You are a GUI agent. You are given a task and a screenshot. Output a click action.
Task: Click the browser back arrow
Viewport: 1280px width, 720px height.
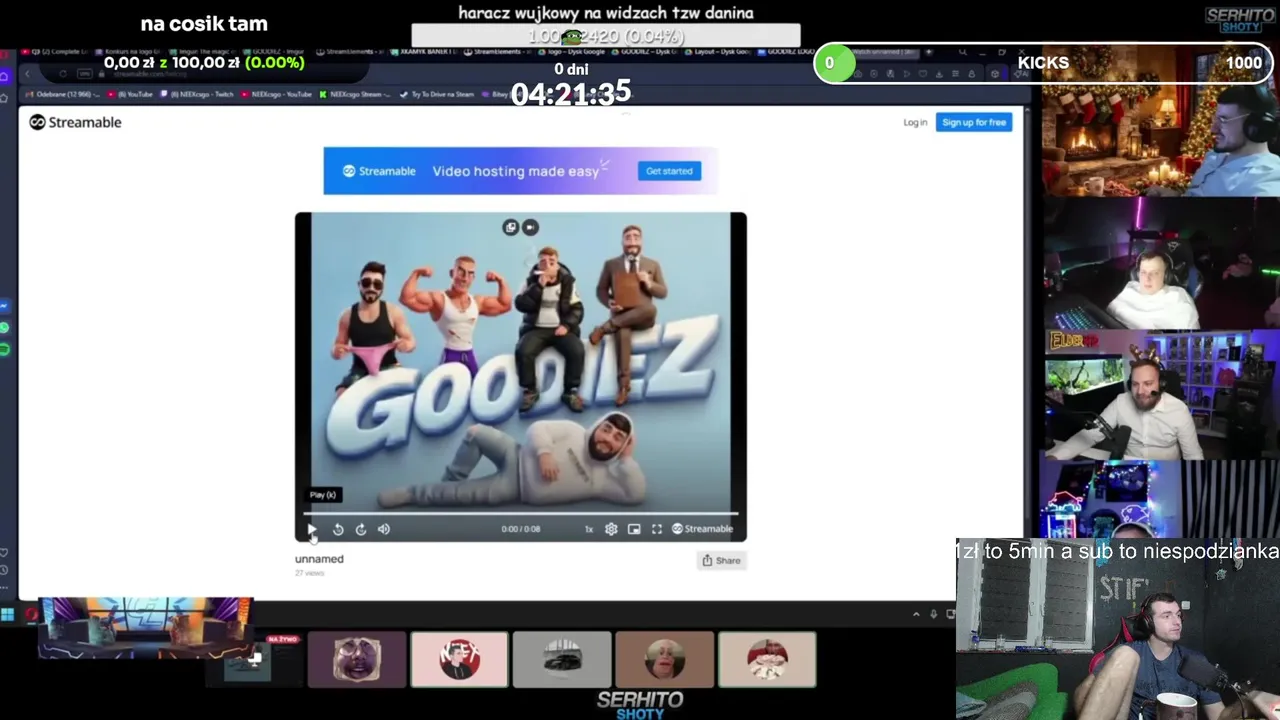pos(28,74)
